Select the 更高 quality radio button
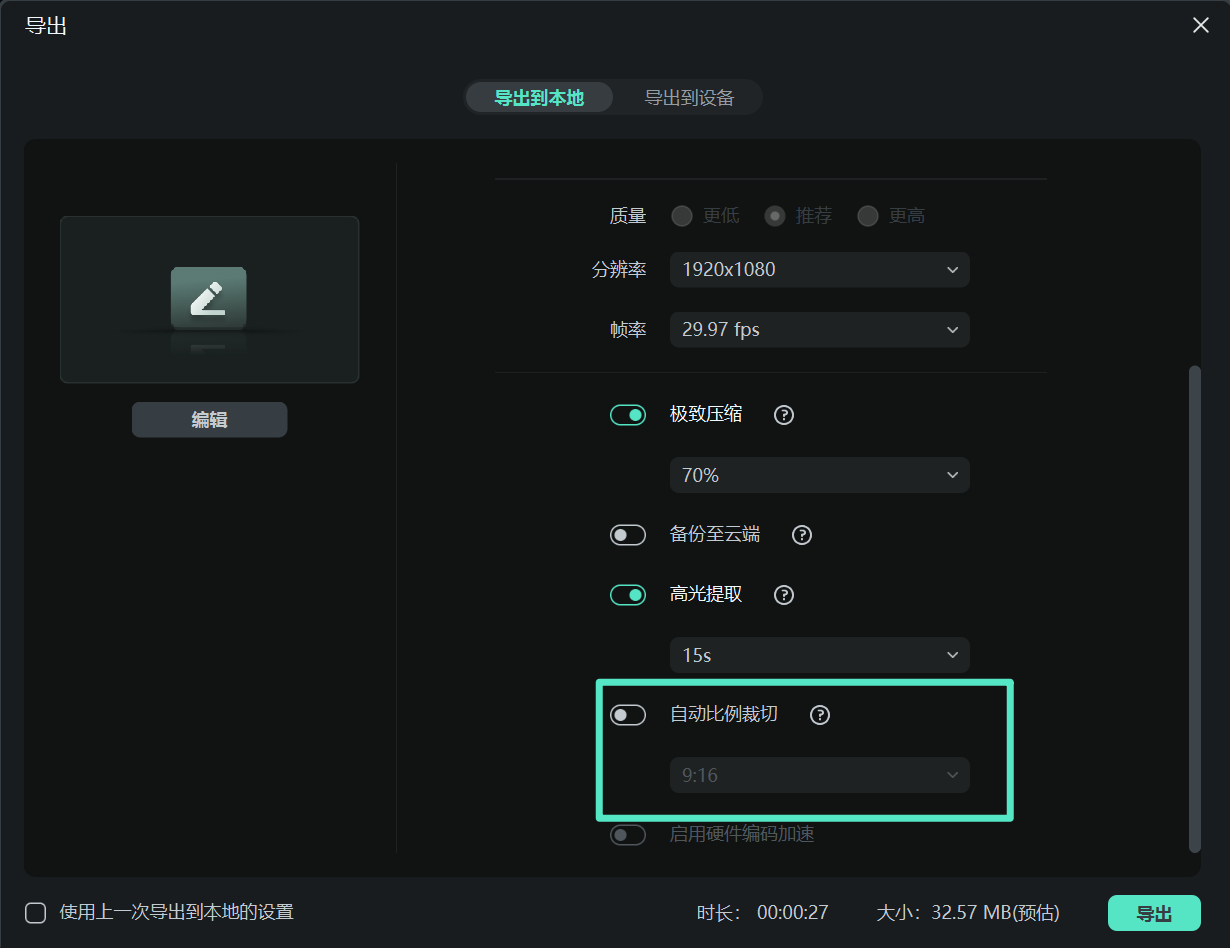This screenshot has width=1230, height=948. click(x=867, y=215)
